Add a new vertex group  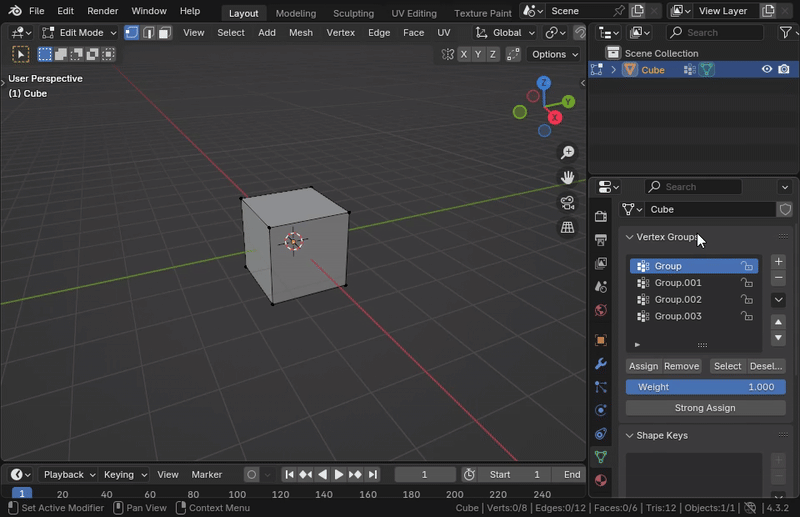pos(779,261)
